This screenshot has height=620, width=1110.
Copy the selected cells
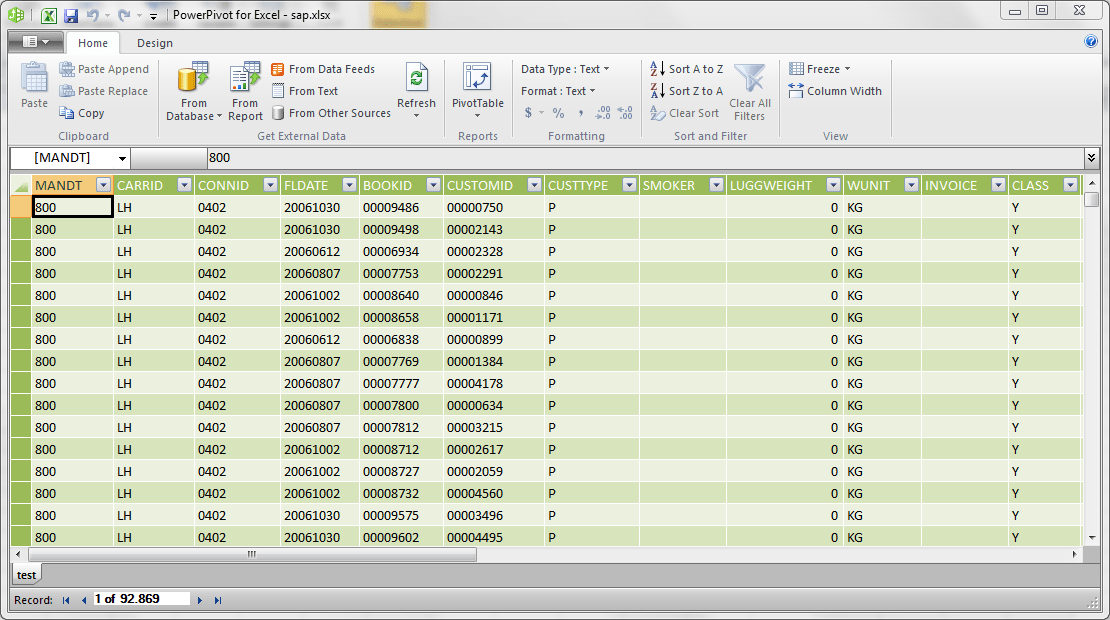(81, 113)
